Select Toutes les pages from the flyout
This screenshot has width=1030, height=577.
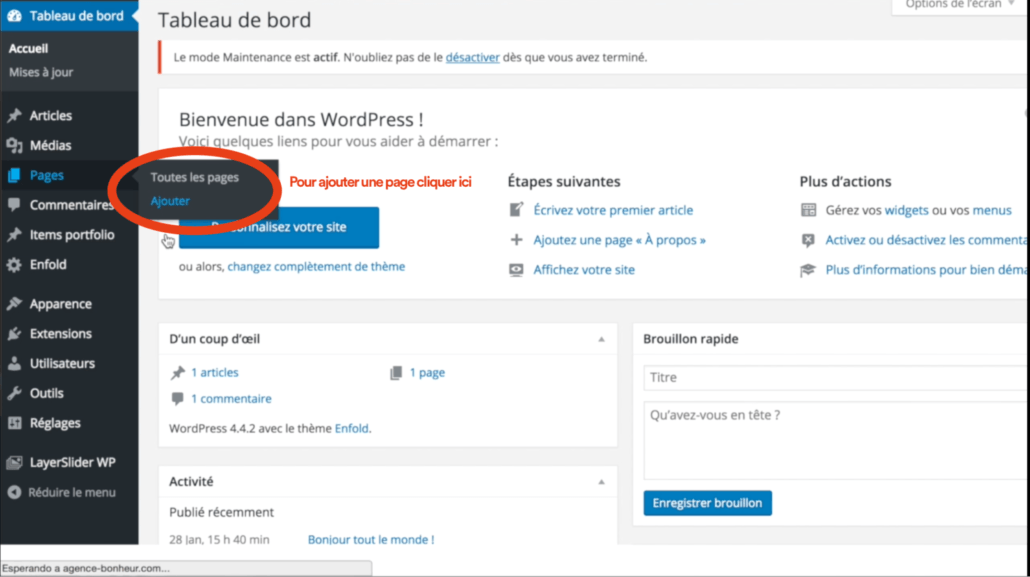click(x=194, y=177)
